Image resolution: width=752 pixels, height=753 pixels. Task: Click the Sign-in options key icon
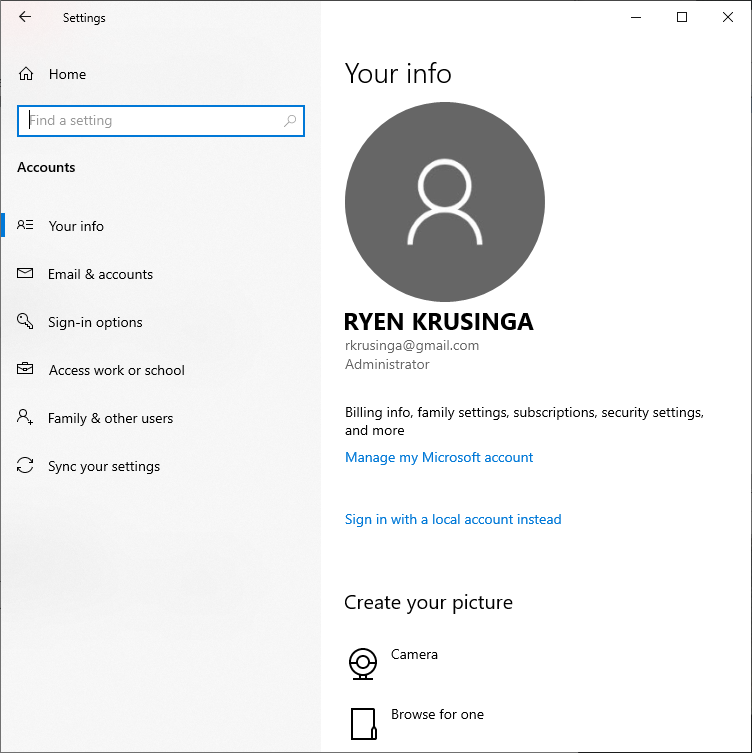tap(25, 321)
